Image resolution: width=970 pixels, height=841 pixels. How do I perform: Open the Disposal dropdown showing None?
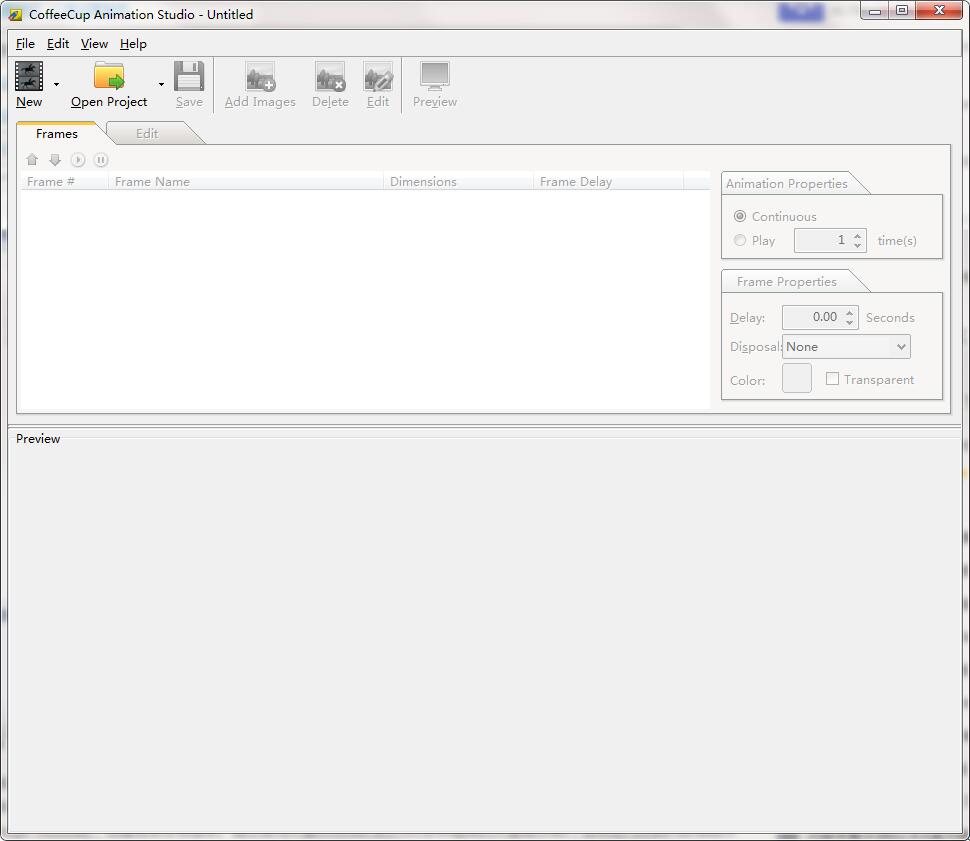pos(846,347)
